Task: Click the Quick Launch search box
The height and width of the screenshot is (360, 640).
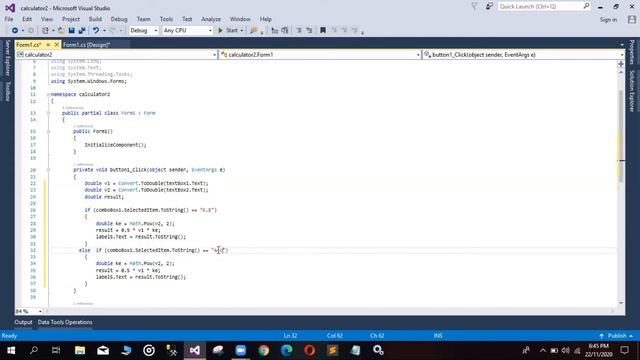Action: (544, 7)
